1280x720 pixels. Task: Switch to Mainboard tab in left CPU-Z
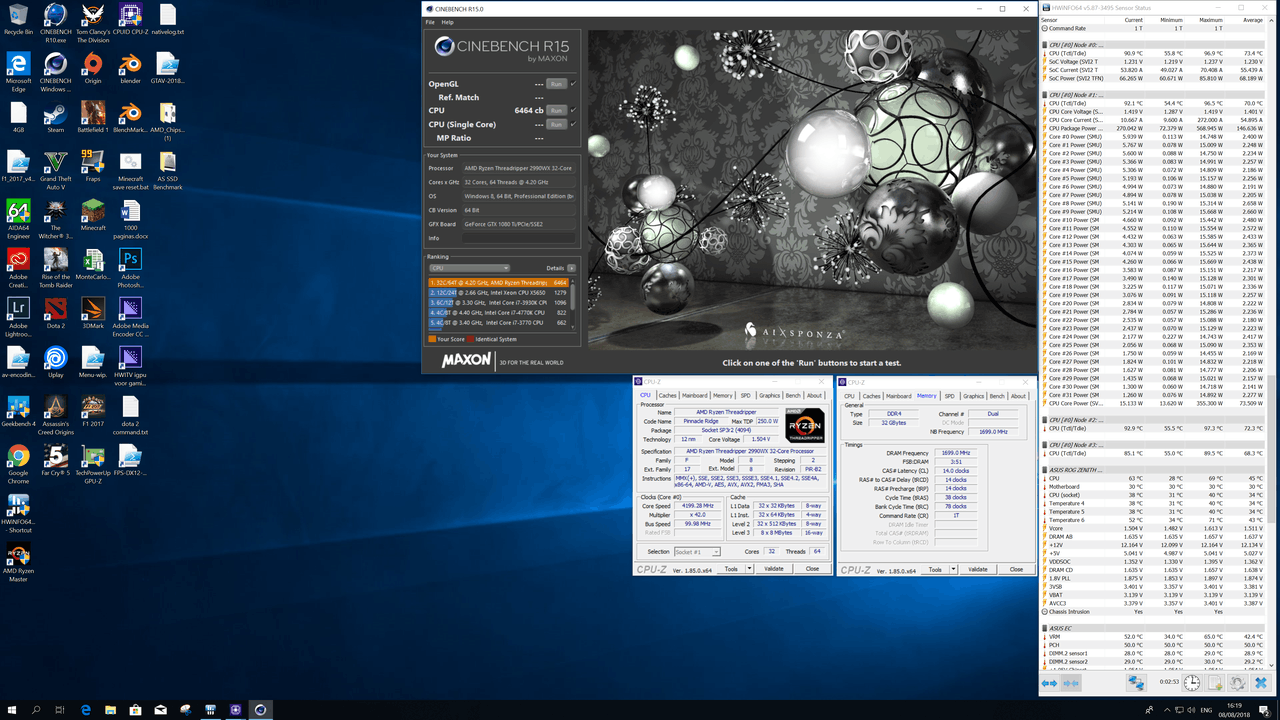click(694, 395)
